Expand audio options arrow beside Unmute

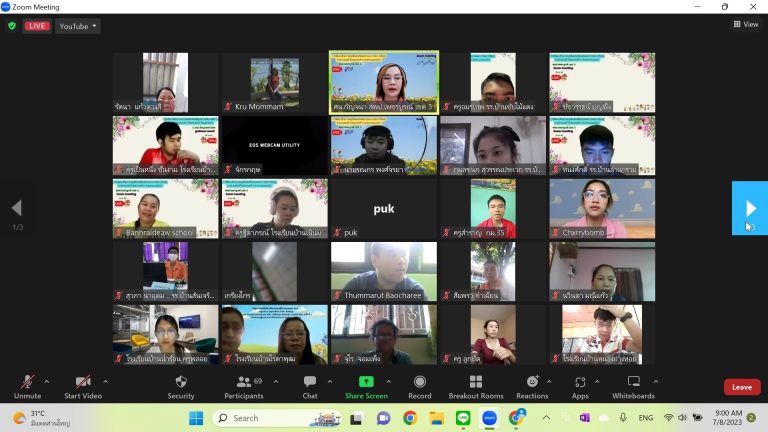tap(47, 381)
